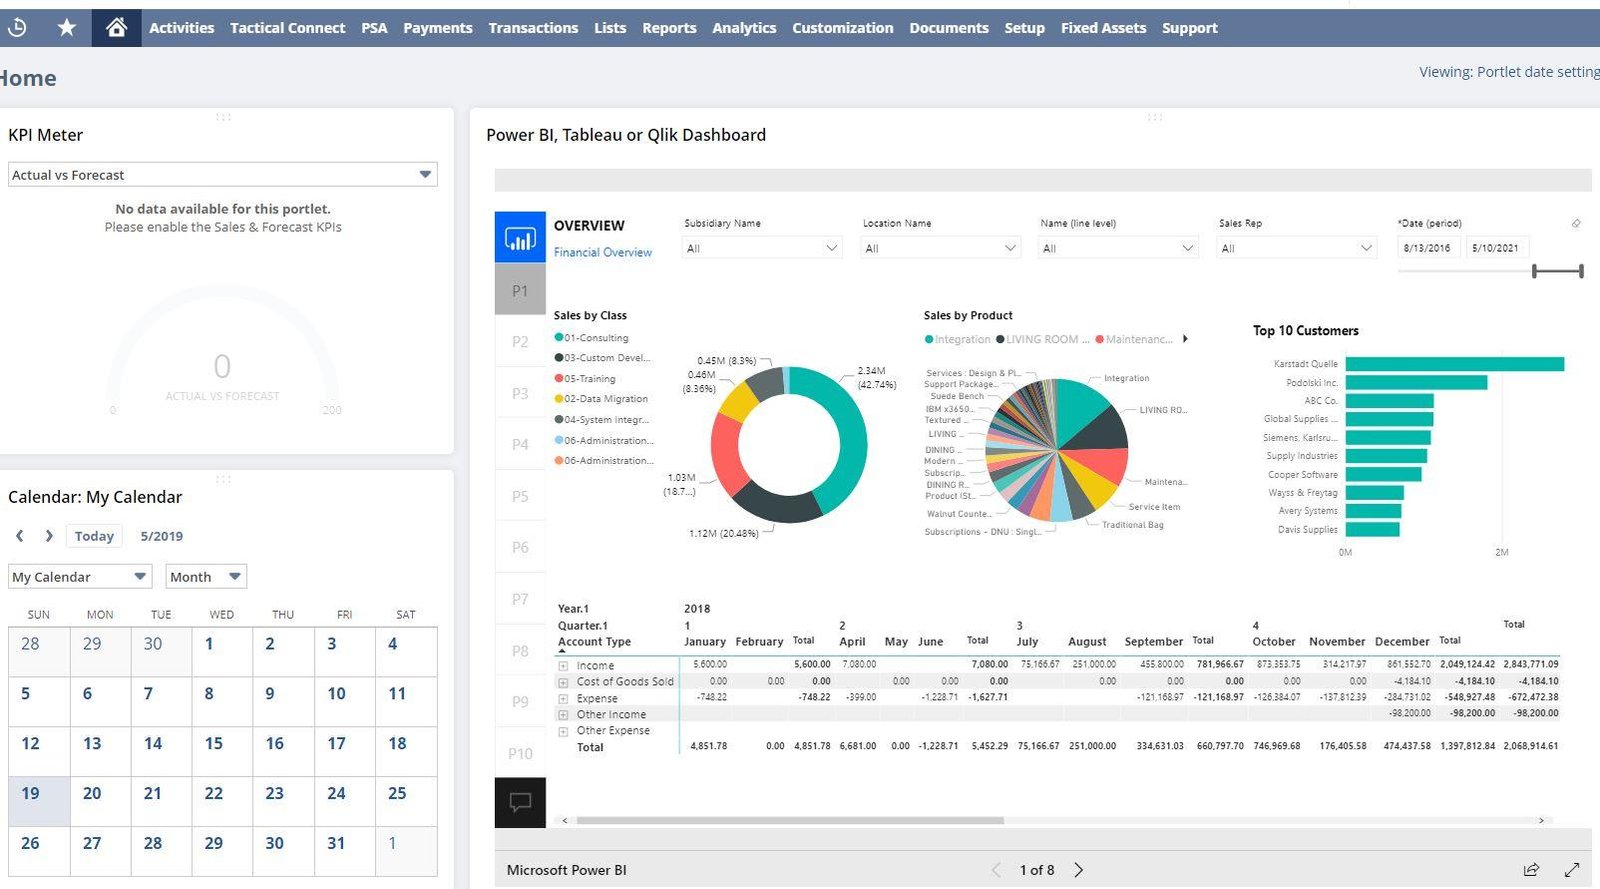1600x889 pixels.
Task: Click the Account Type column header
Action: 595,642
